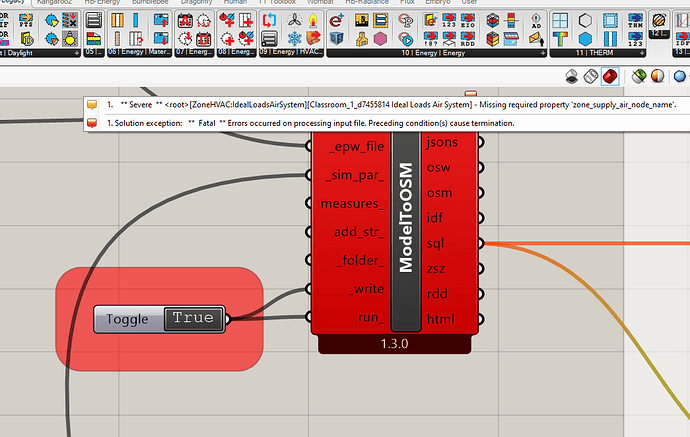Click the _sim_par_ input parameter
690x437 pixels.
coord(355,175)
